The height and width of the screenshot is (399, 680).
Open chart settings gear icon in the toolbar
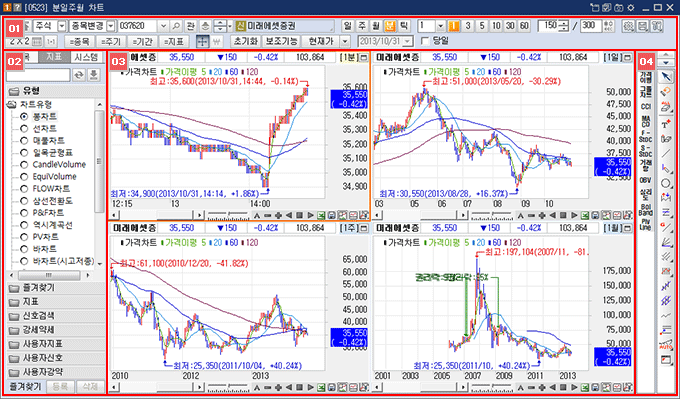628,26
